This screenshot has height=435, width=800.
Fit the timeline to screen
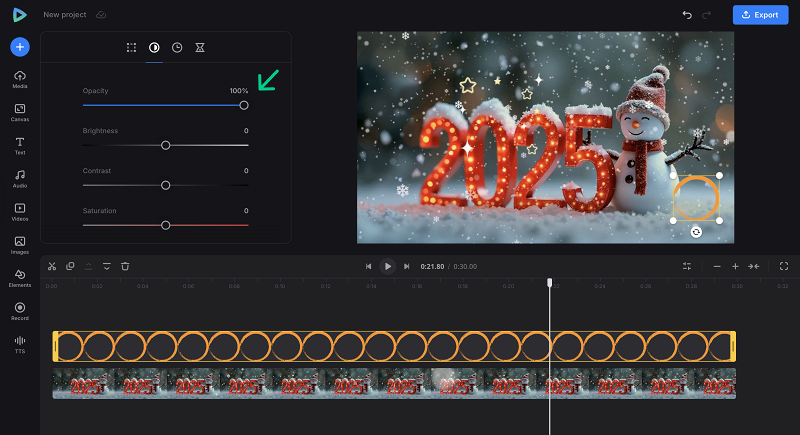tap(754, 266)
